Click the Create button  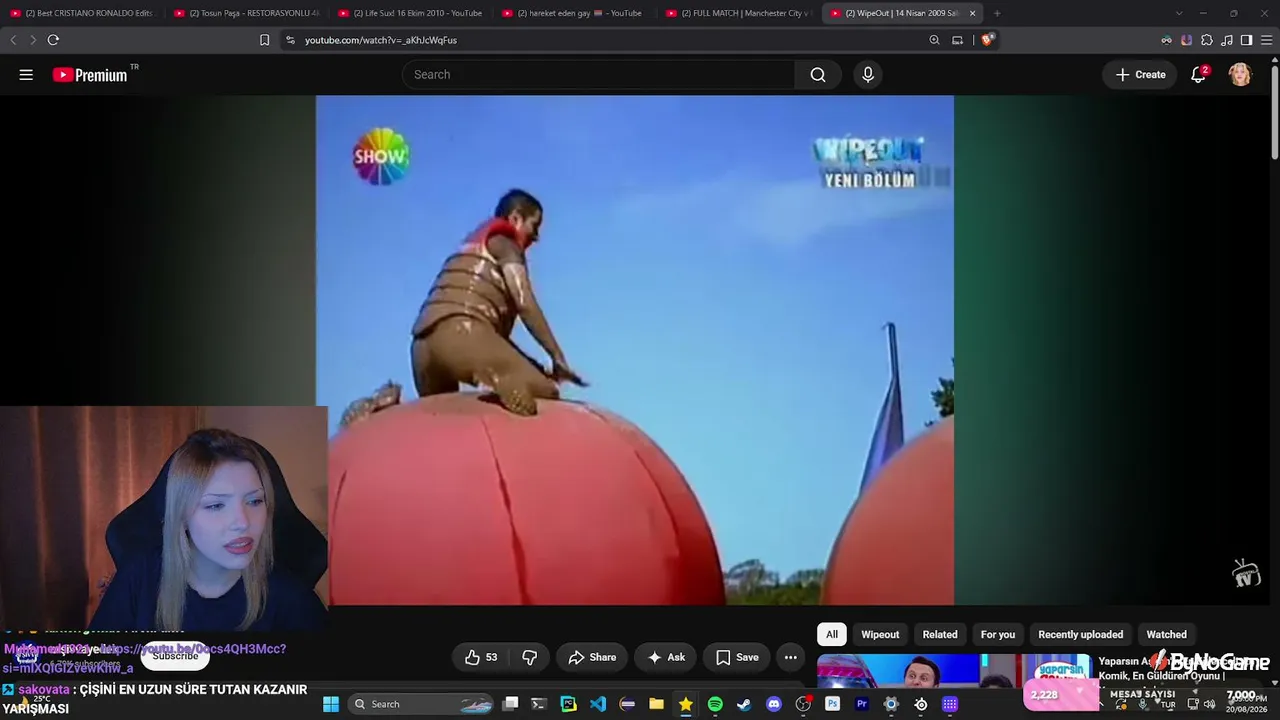tap(1140, 75)
